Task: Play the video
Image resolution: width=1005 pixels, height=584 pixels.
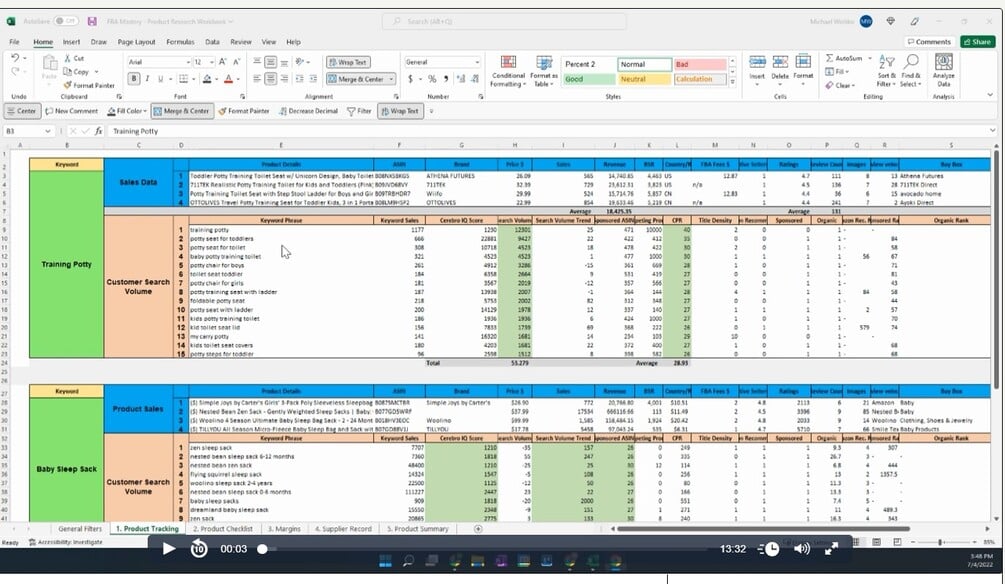Action: (169, 549)
